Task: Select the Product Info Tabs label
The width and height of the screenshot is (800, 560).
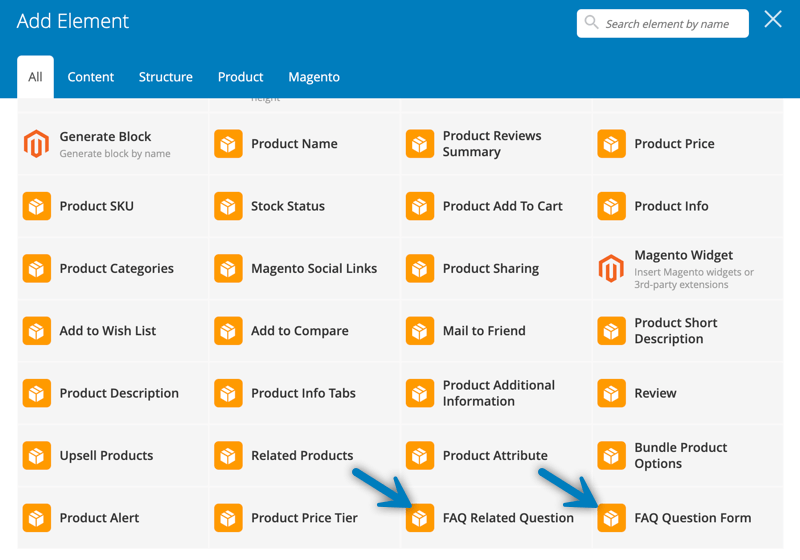Action: click(304, 393)
